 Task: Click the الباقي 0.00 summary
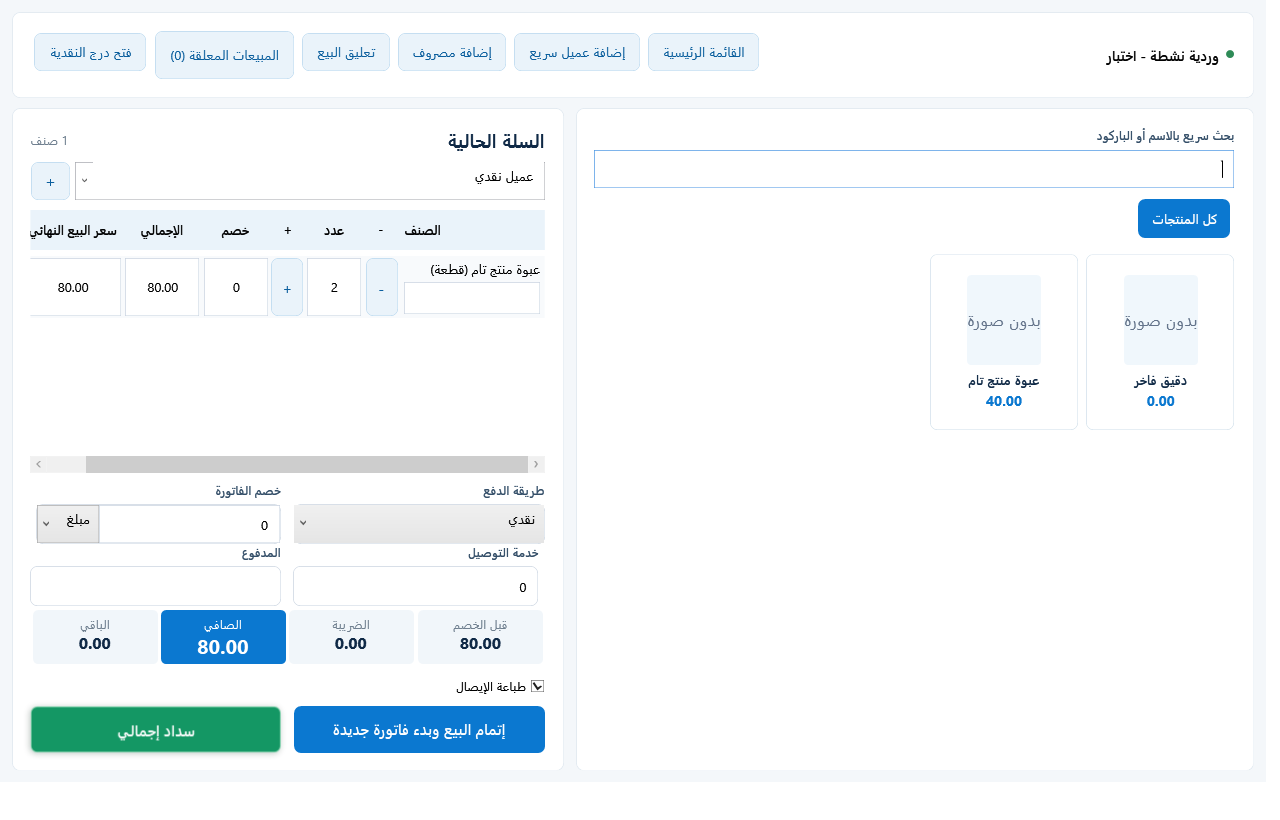tap(95, 637)
